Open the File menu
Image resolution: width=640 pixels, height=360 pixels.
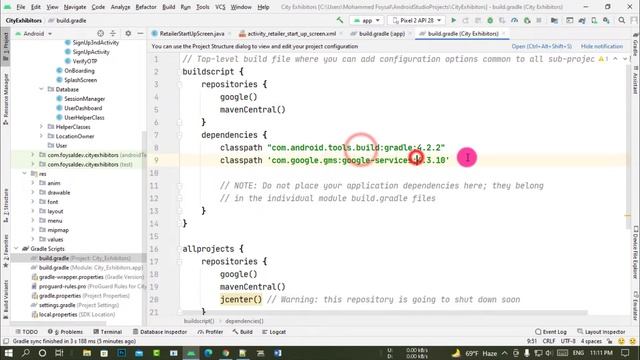[x=20, y=7]
